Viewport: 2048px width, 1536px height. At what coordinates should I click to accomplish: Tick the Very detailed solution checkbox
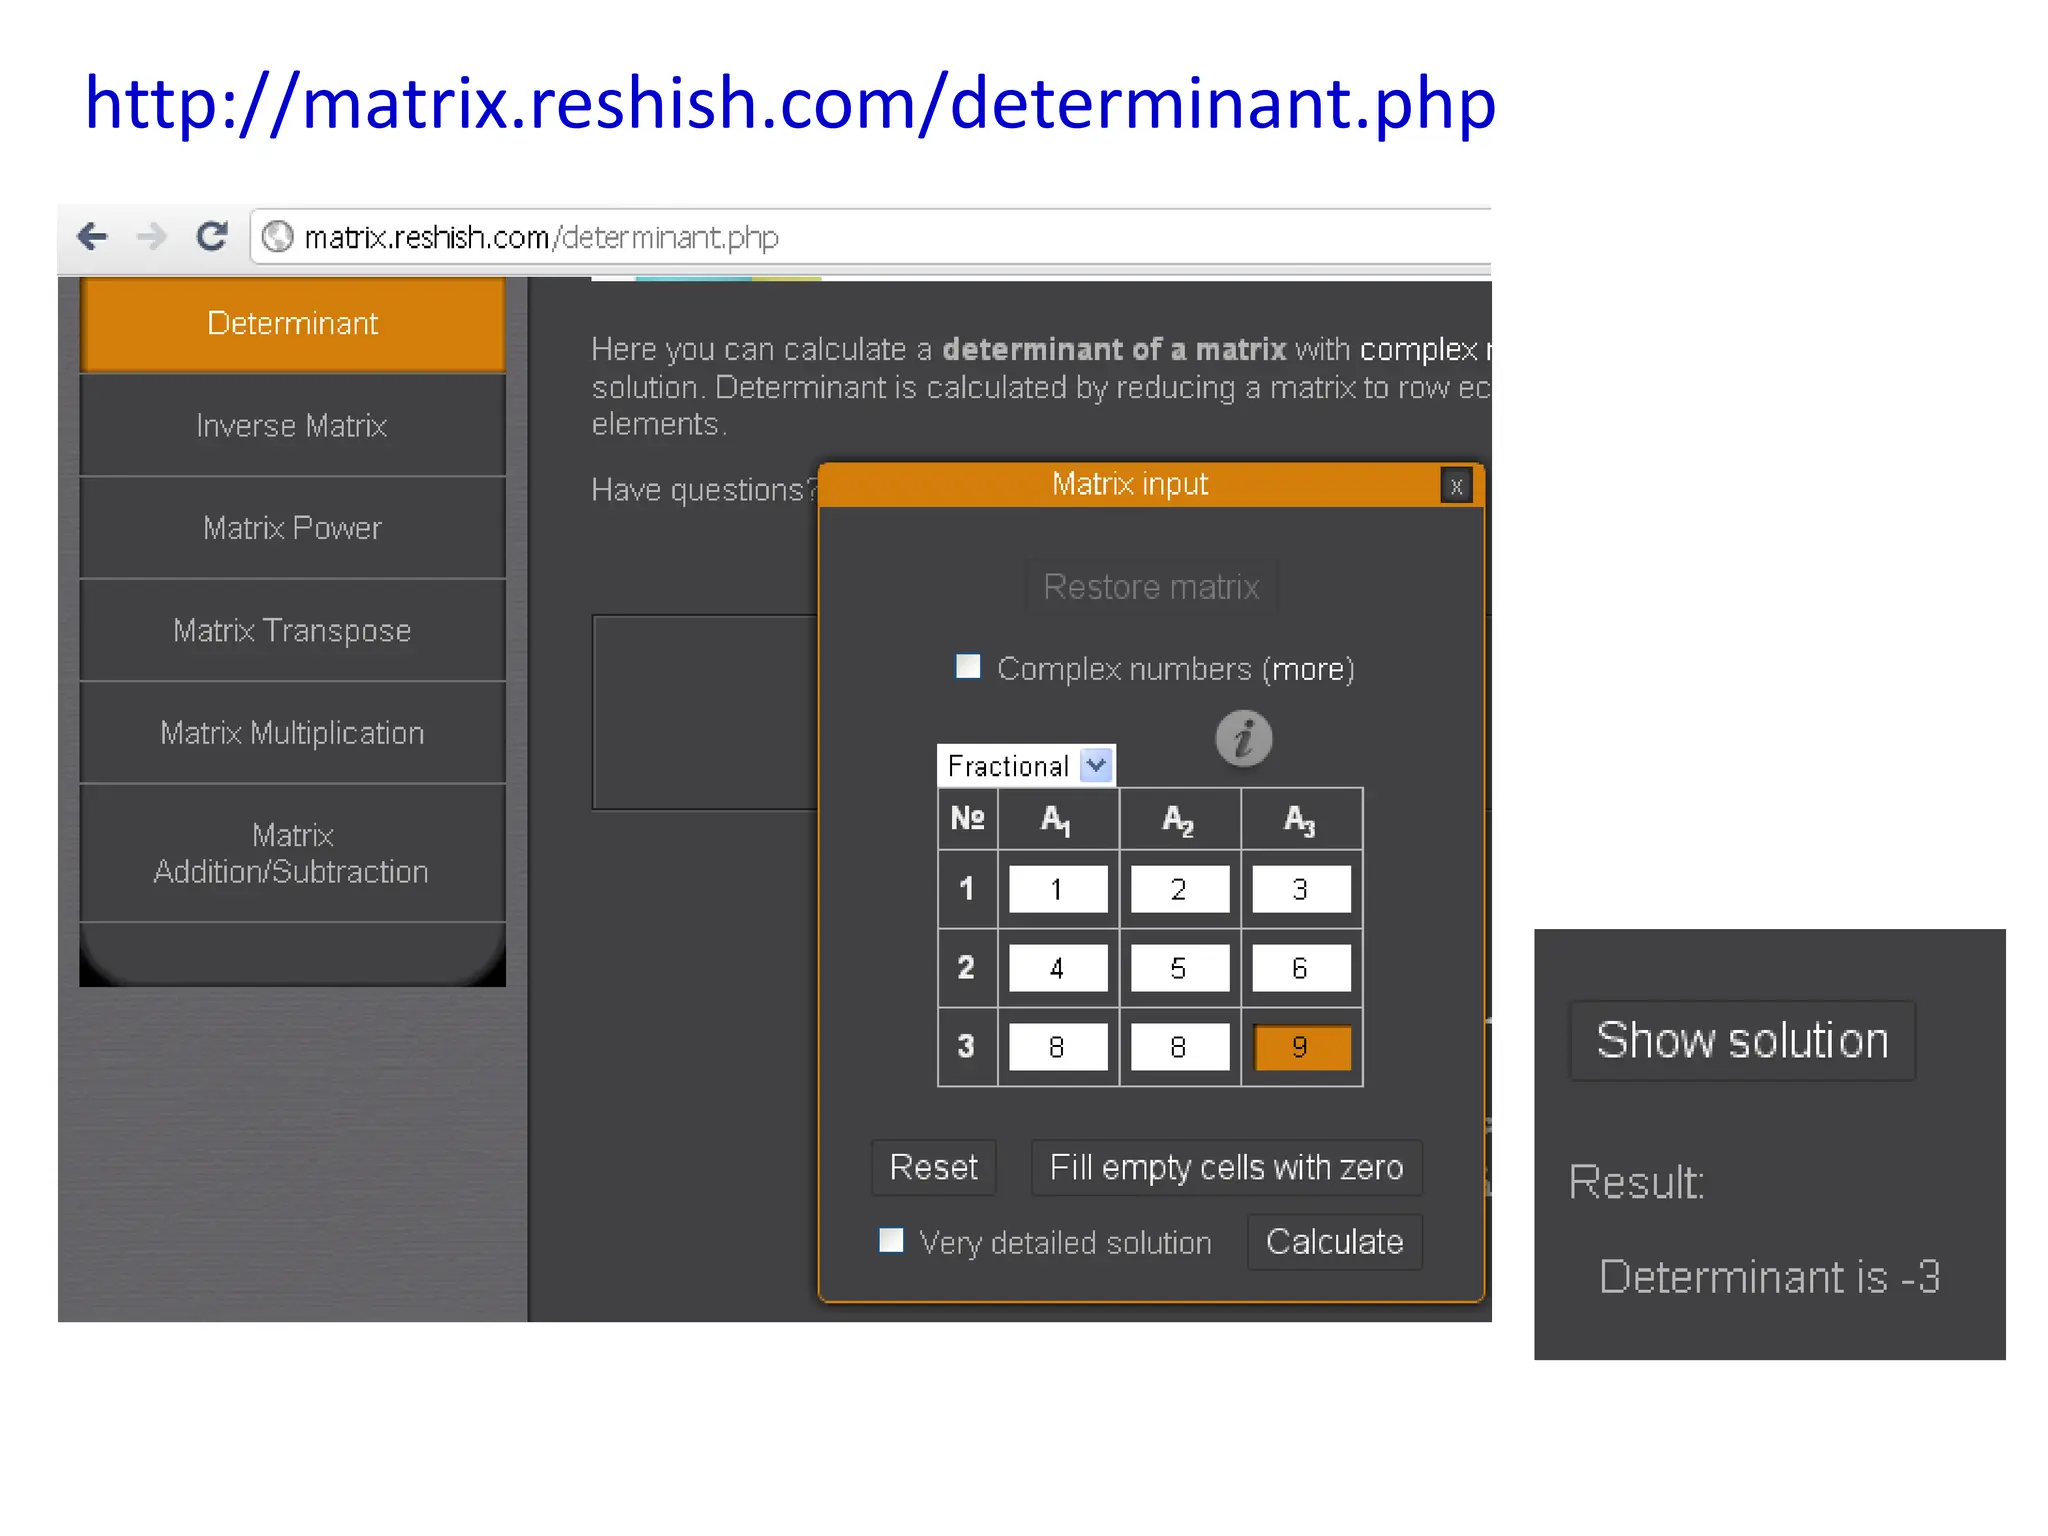point(891,1240)
